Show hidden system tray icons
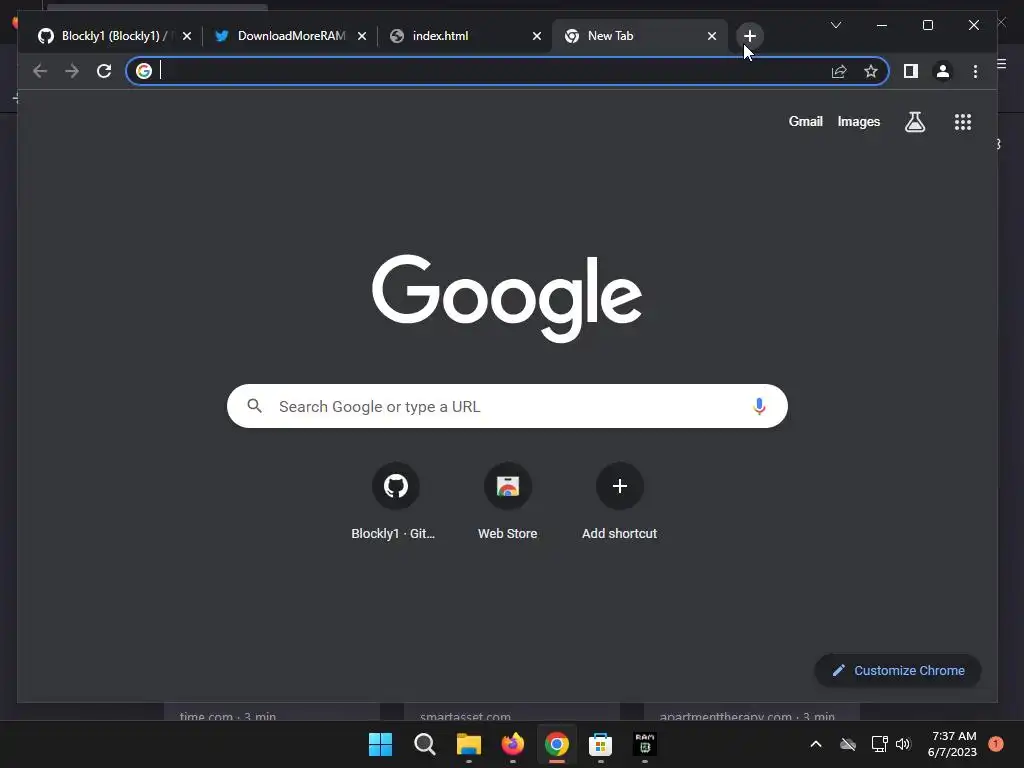 coord(816,744)
